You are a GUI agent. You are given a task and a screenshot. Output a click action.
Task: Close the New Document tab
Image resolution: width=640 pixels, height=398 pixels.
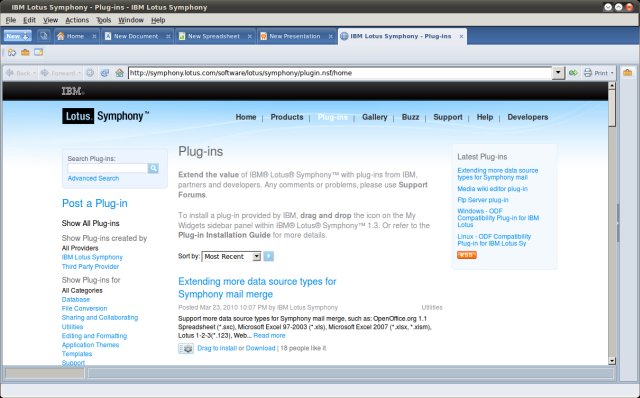[x=168, y=36]
